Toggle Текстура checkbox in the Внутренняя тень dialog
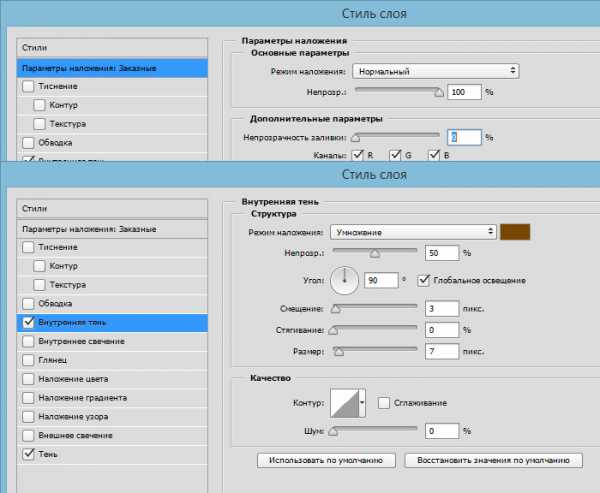 (x=39, y=284)
